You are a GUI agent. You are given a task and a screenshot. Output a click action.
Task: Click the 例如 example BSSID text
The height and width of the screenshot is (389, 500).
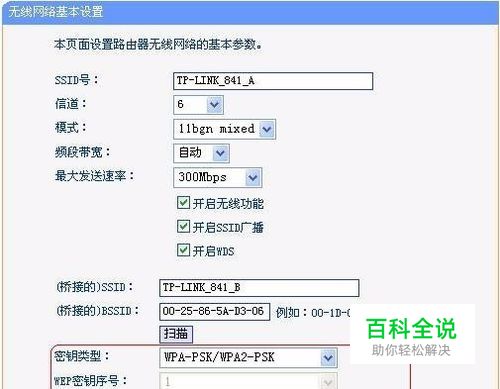pyautogui.click(x=313, y=313)
